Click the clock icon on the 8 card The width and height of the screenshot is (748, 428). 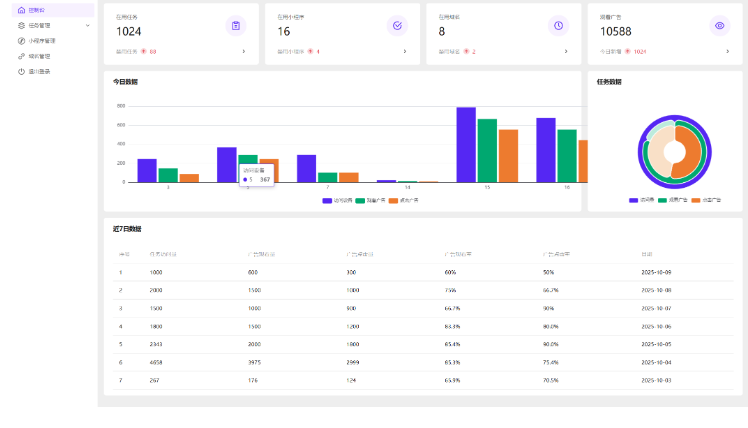(558, 26)
